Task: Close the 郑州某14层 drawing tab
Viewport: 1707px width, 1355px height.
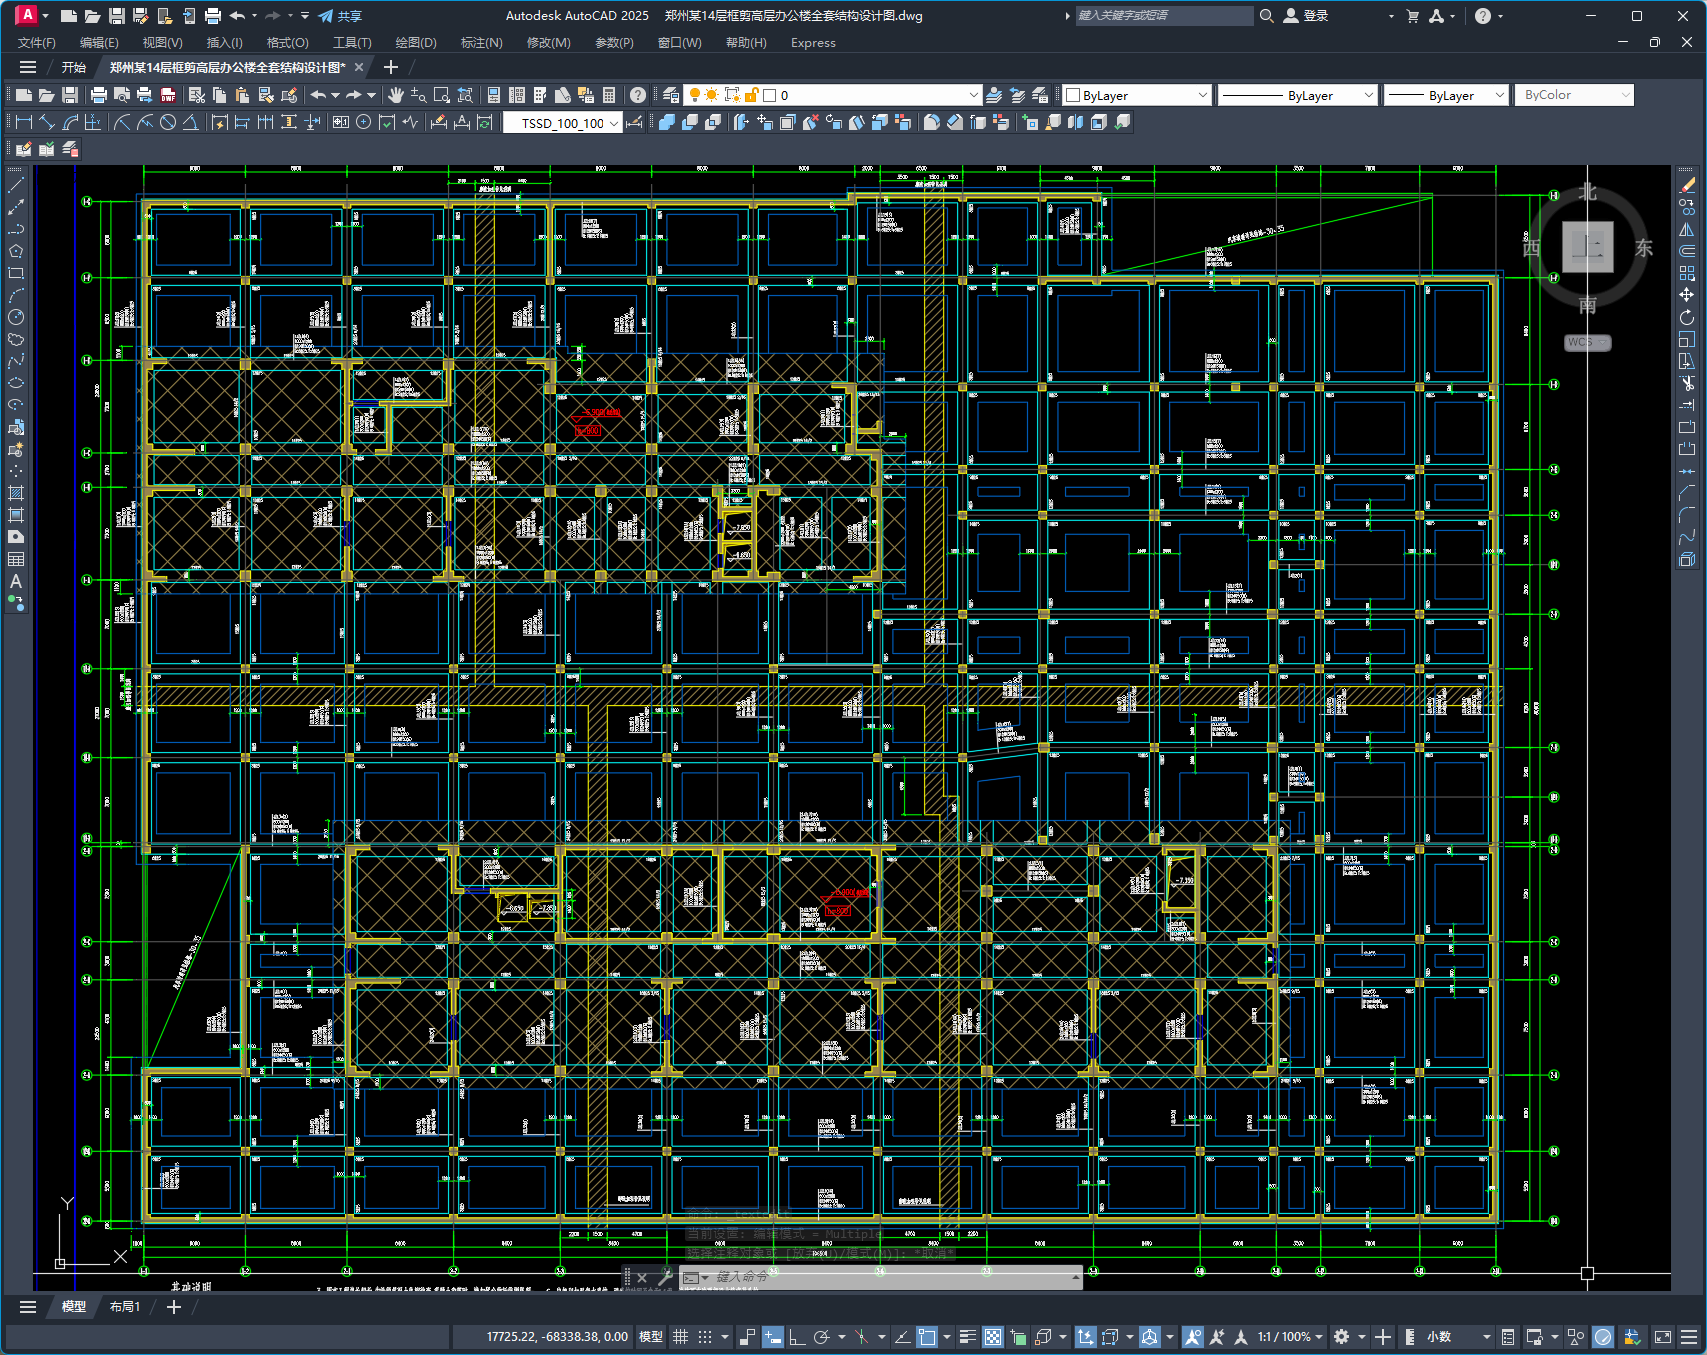Action: pyautogui.click(x=359, y=67)
